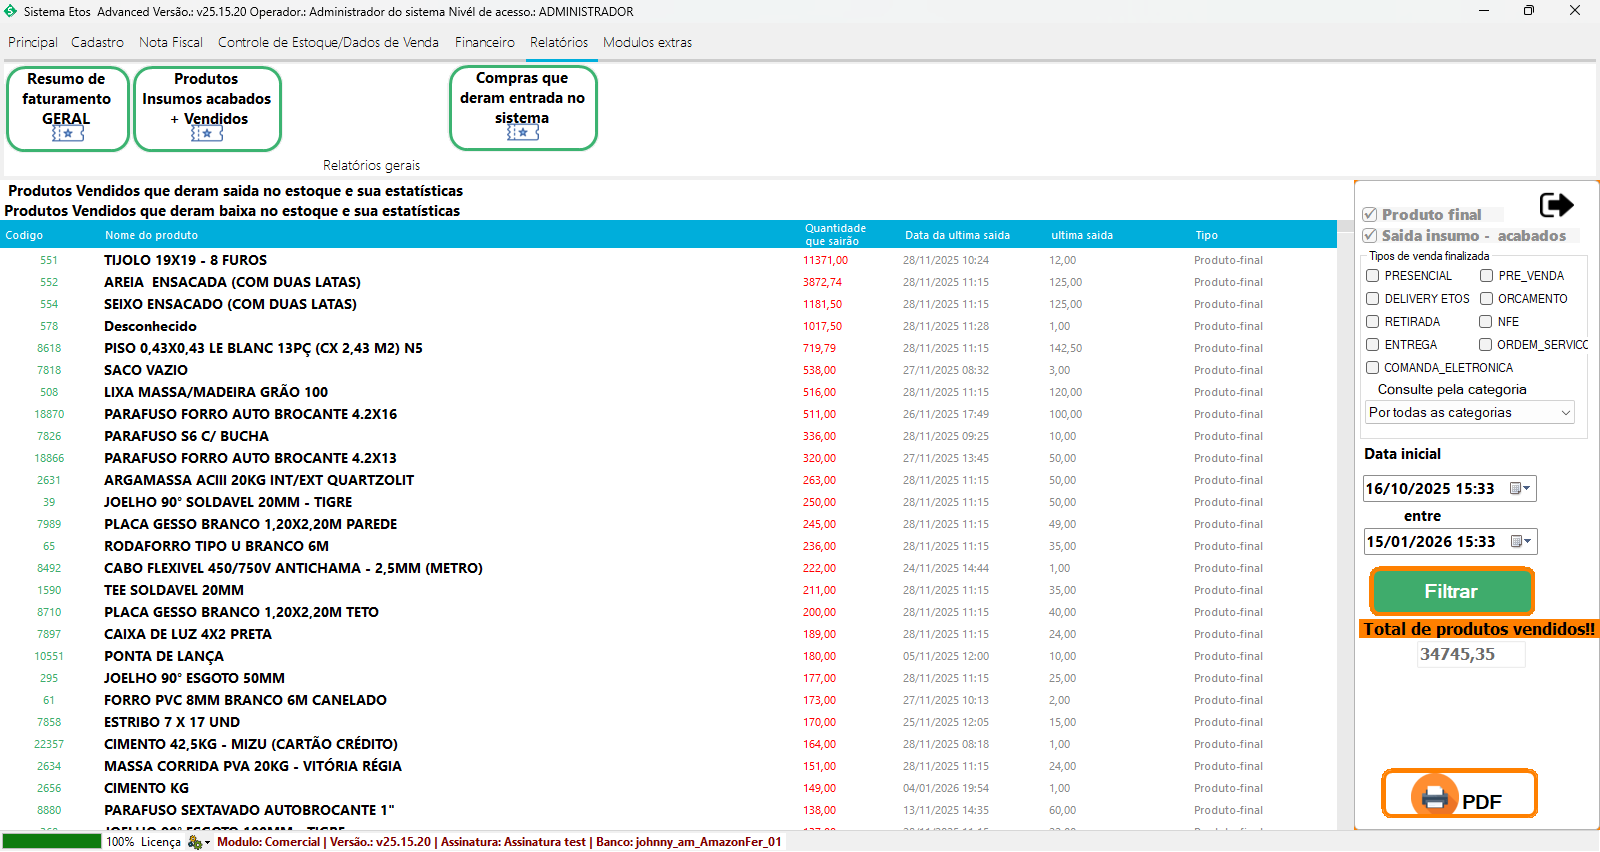Screen dimensions: 1600x852
Task: Click the exit arrow icon in filter panel
Action: tap(1556, 205)
